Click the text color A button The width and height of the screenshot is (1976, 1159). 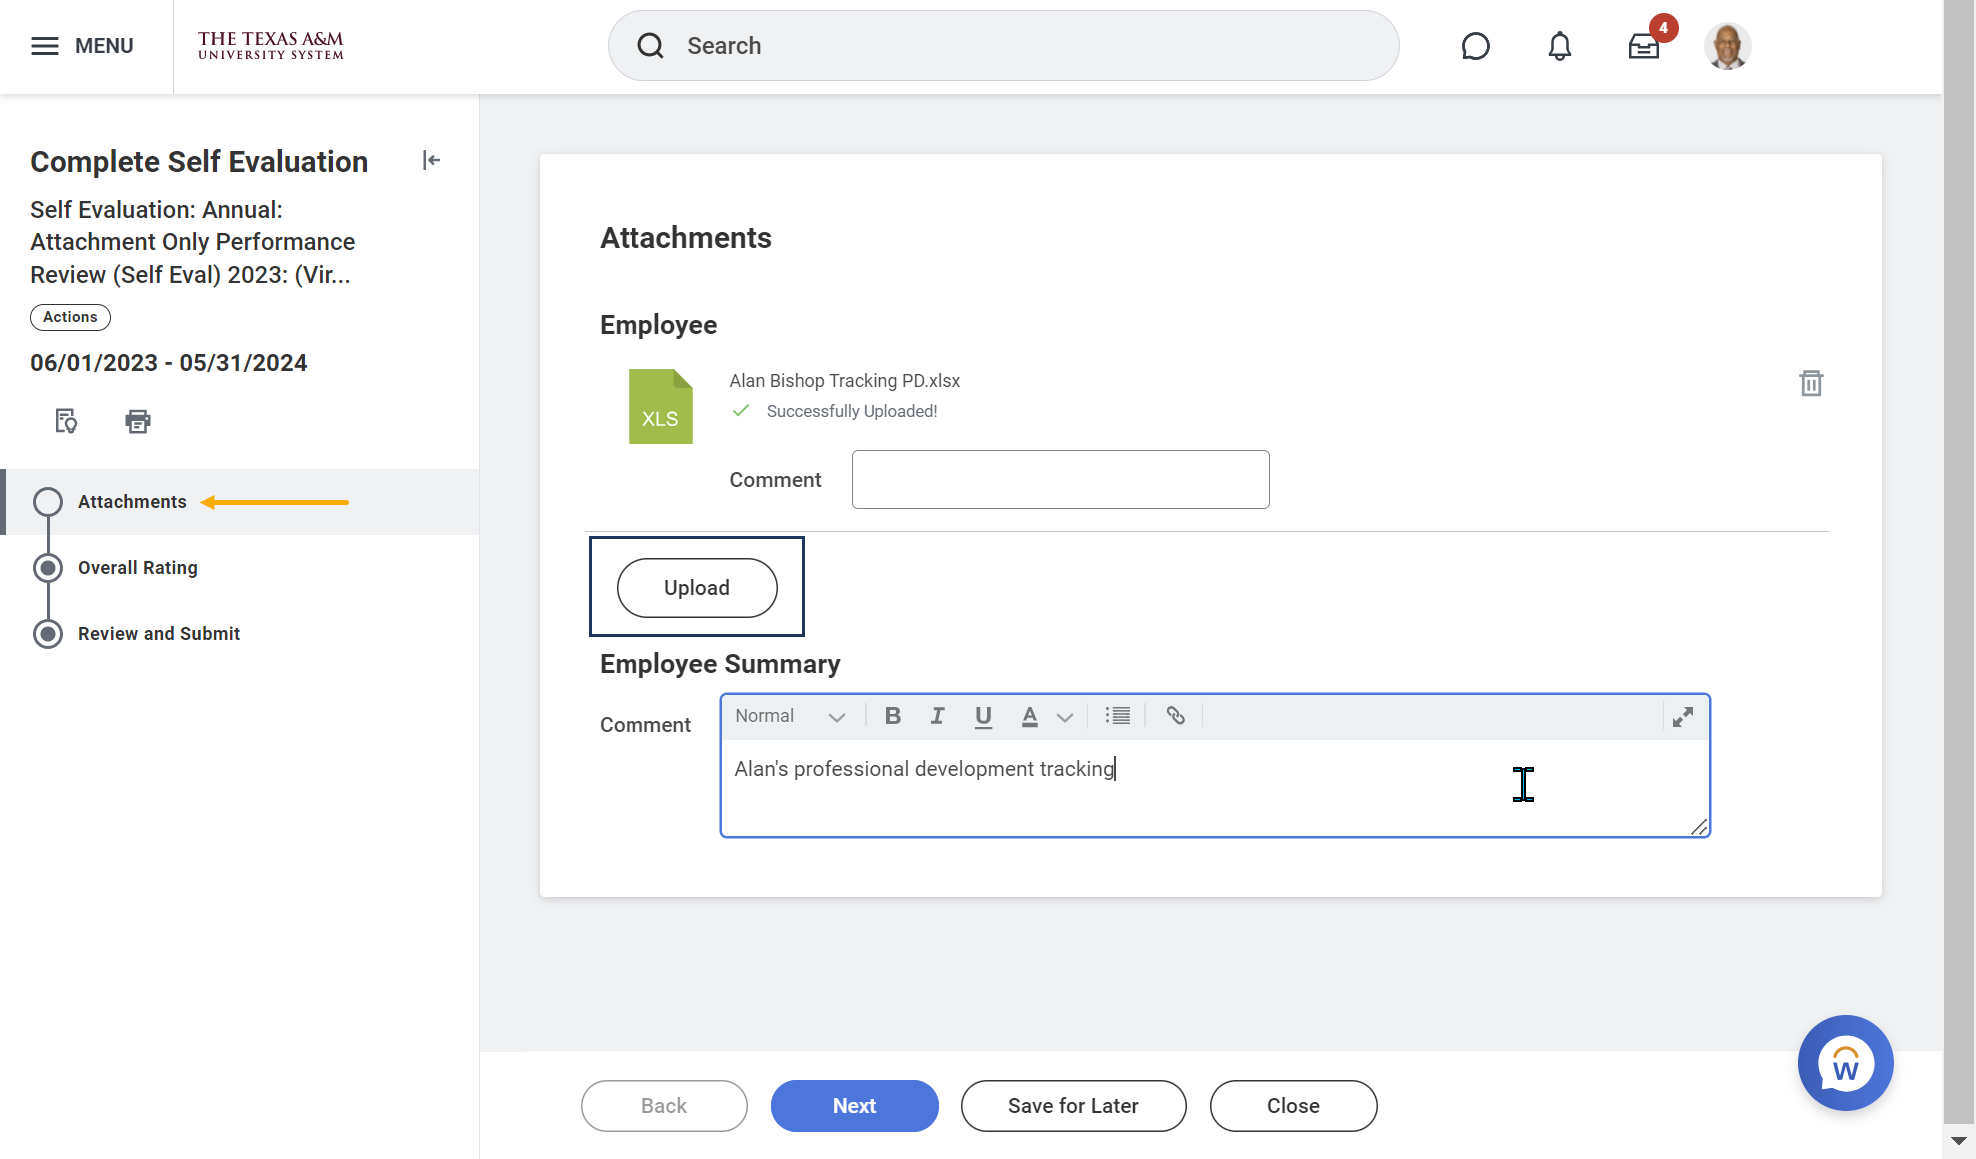1029,716
